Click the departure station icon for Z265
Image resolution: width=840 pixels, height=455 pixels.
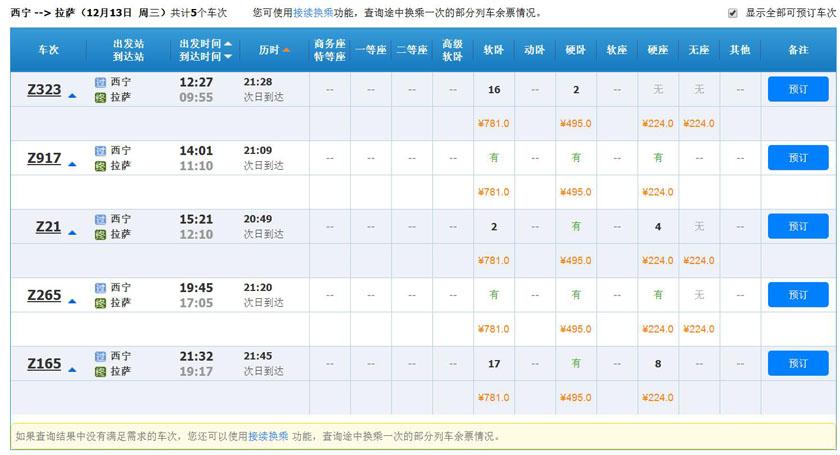(x=100, y=288)
